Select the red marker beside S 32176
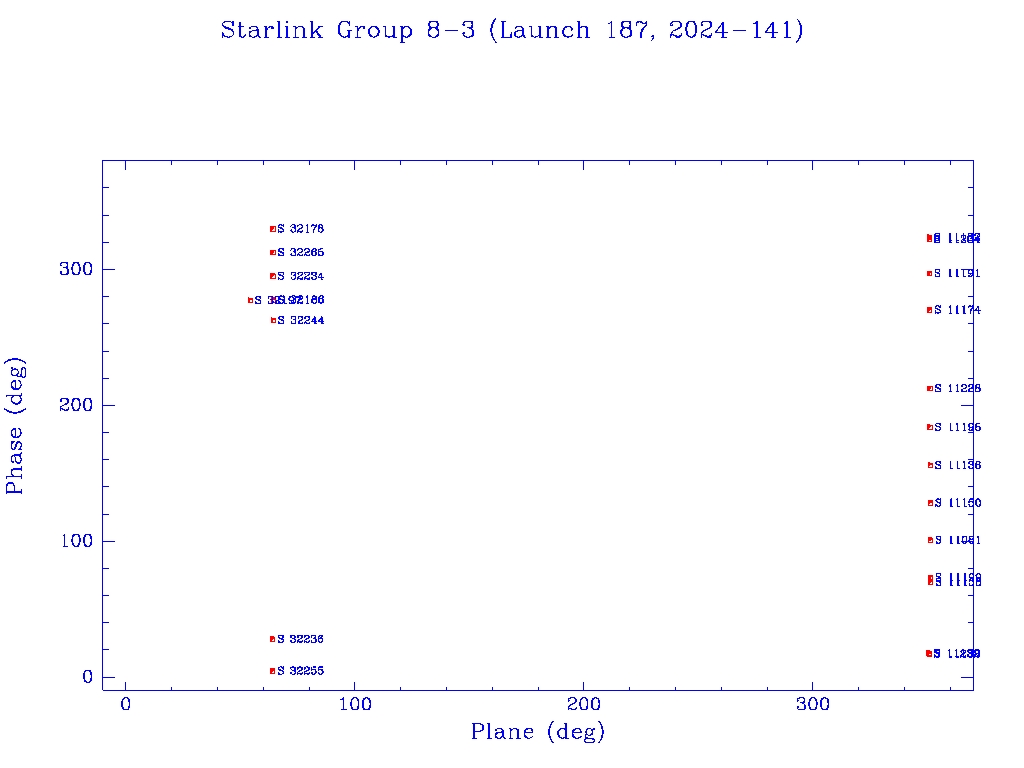This screenshot has height=768, width=1024. coord(272,229)
